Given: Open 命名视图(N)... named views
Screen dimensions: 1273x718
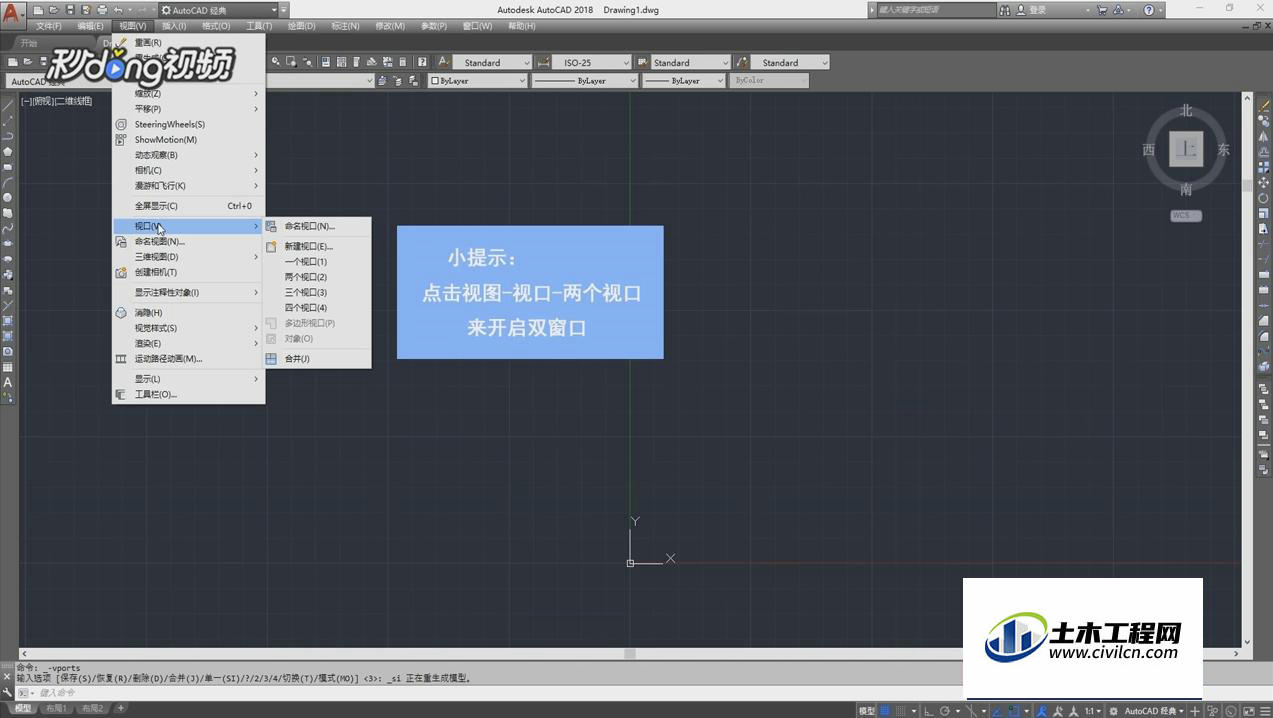Looking at the screenshot, I should click(x=188, y=241).
